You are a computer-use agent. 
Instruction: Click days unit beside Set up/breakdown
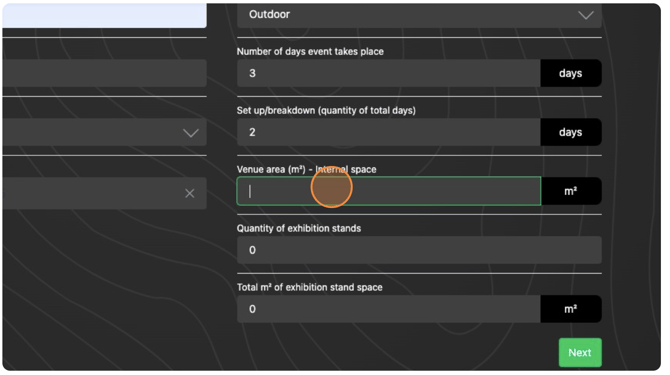coord(571,132)
